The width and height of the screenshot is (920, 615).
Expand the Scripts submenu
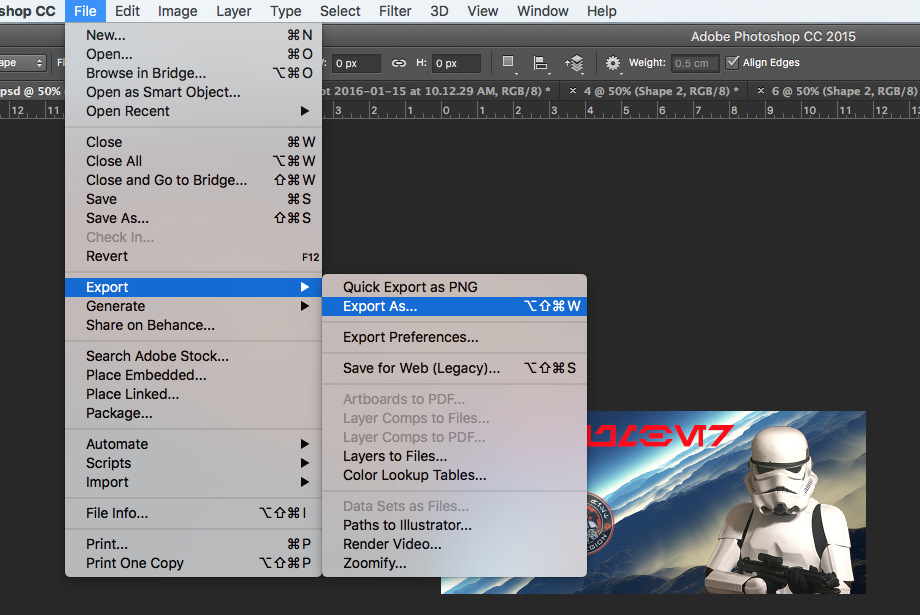click(x=194, y=463)
